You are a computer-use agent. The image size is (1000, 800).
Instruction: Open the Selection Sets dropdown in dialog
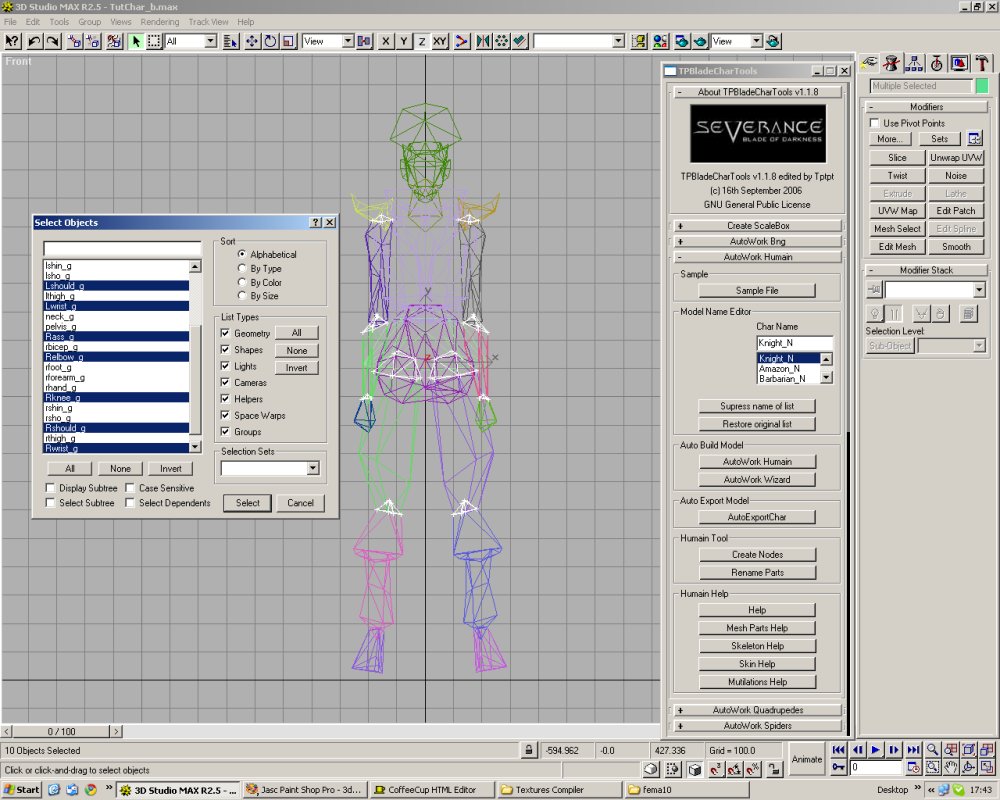pos(312,468)
